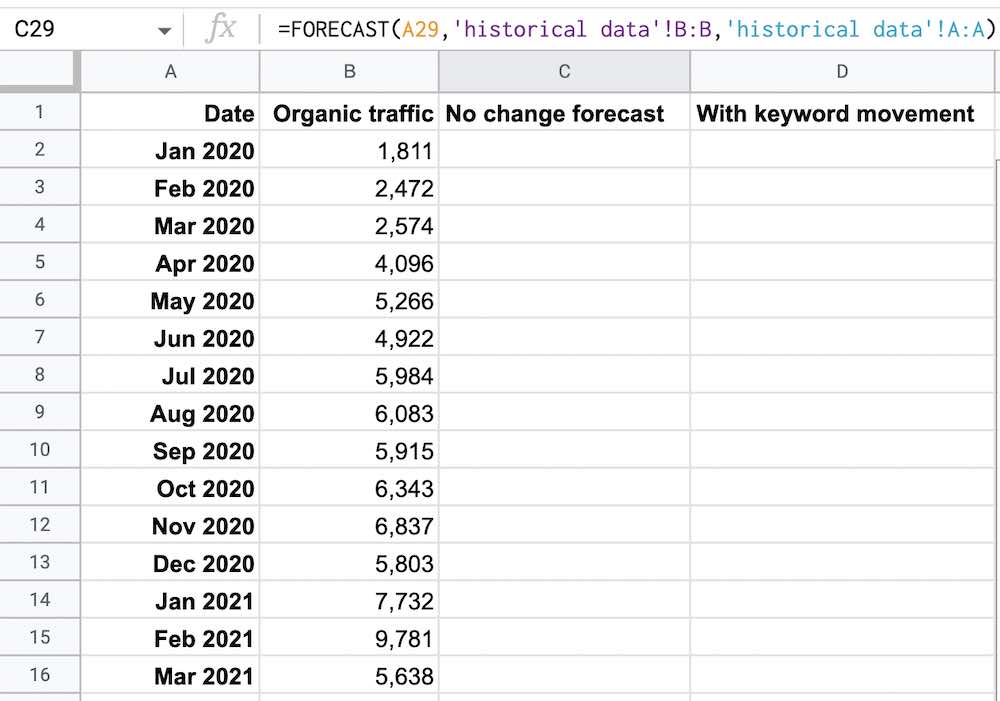Select row 8 header

(x=39, y=375)
